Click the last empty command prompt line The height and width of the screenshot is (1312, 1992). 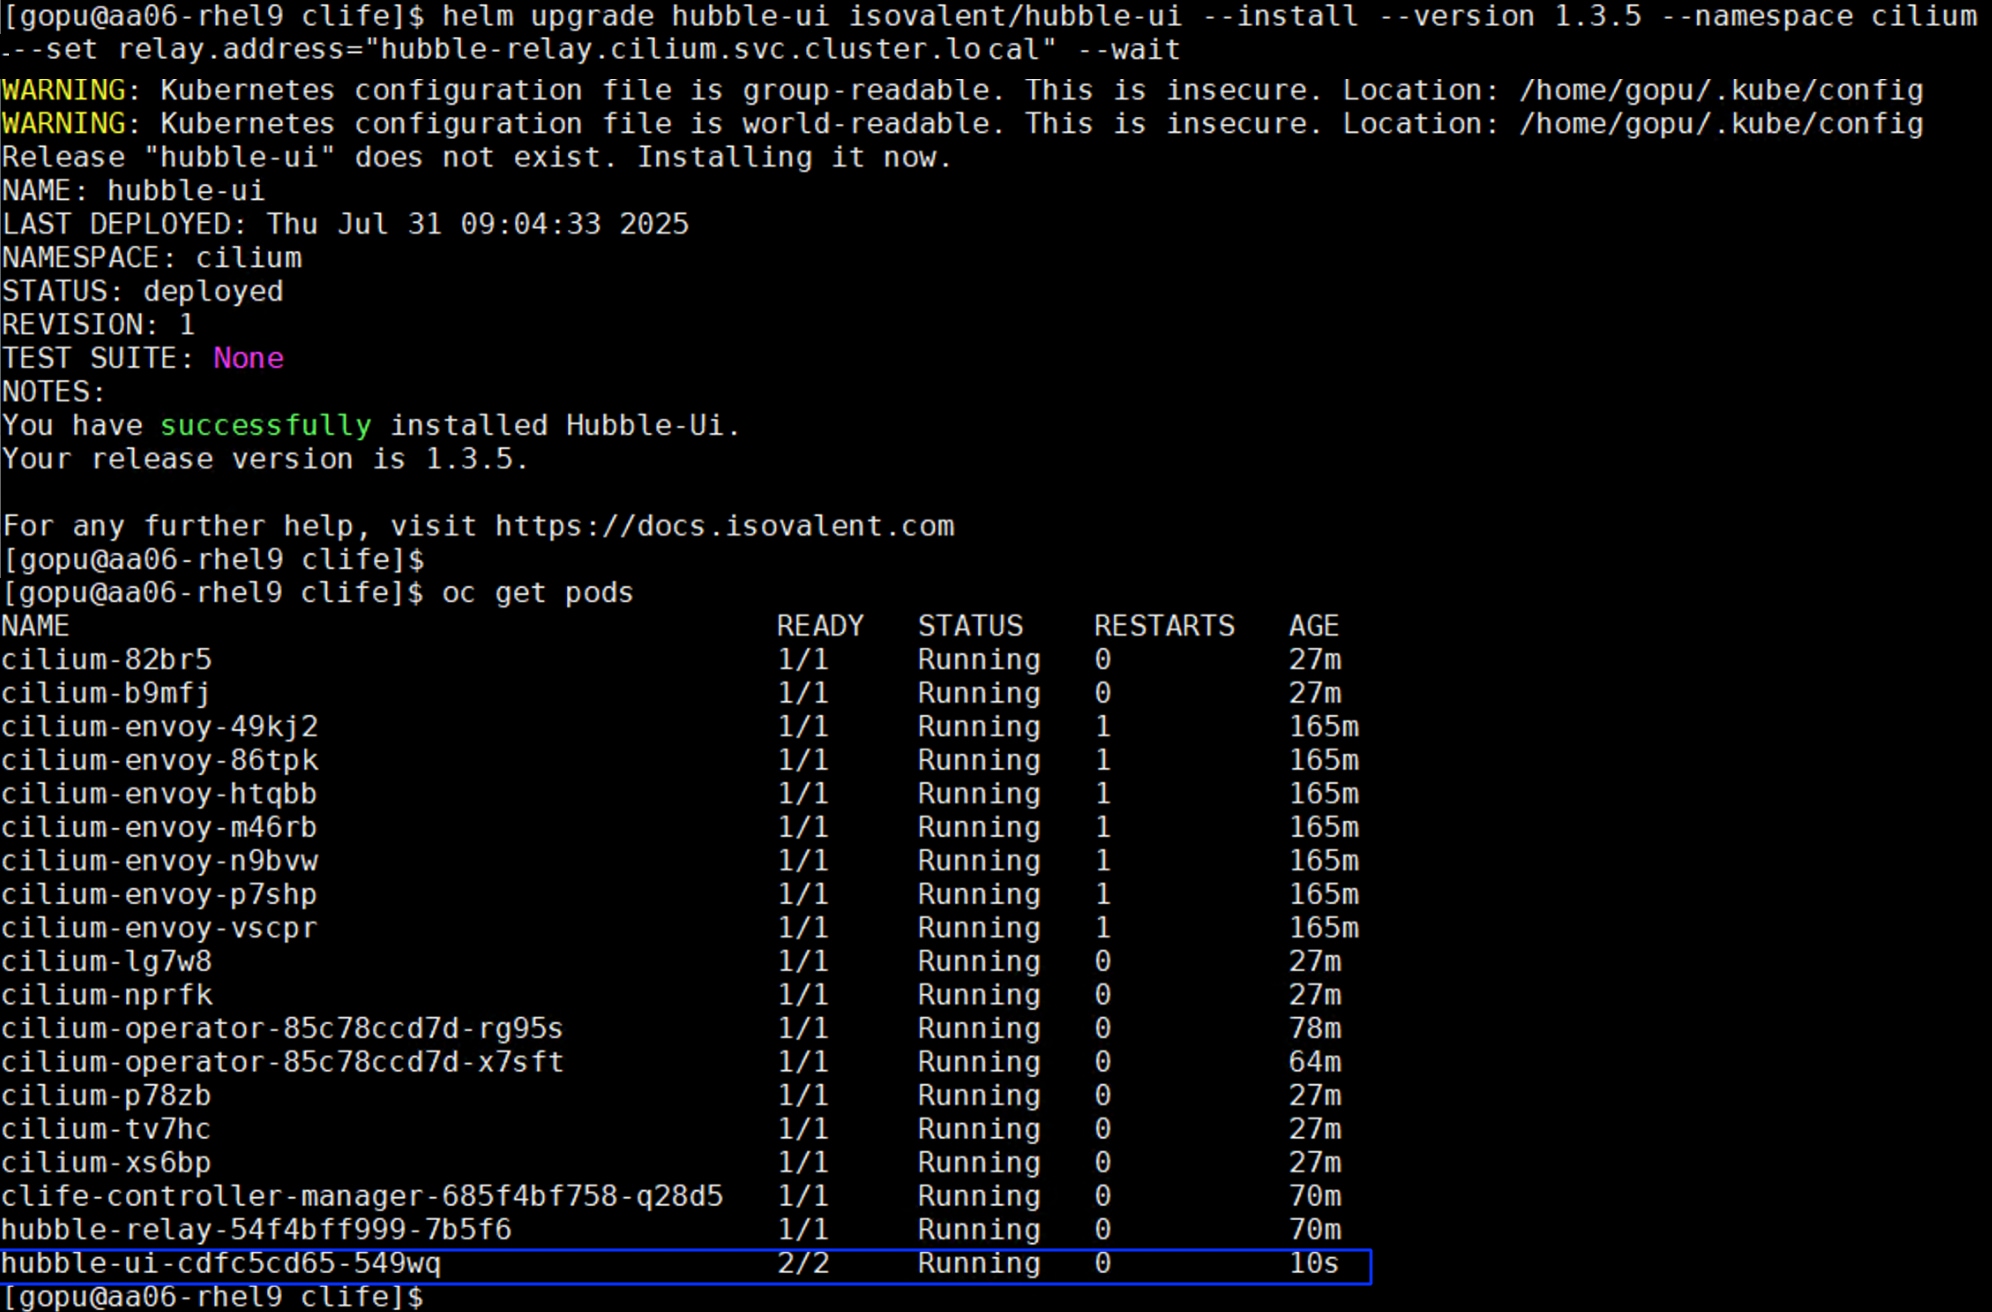[213, 1297]
